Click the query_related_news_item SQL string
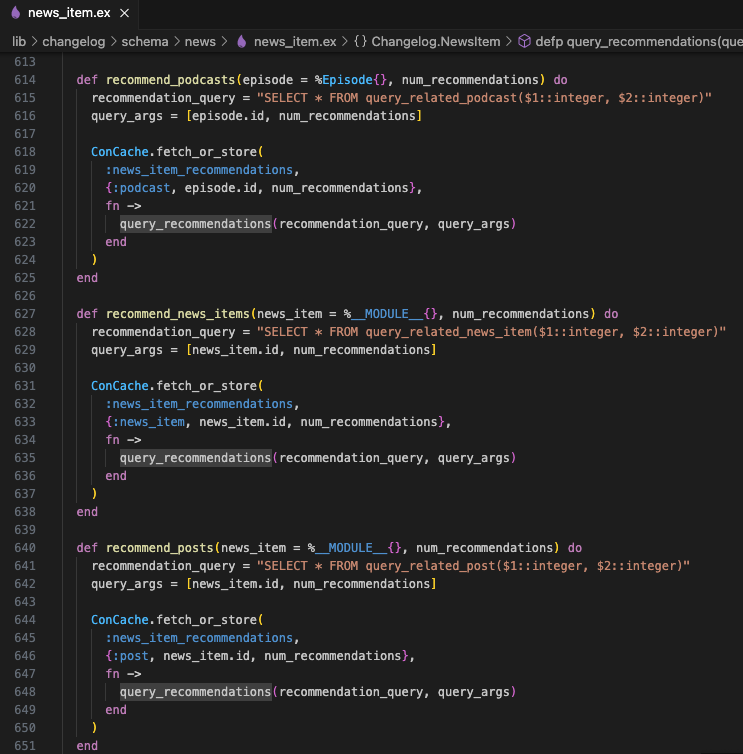Screen dimensions: 743x754 [491, 332]
